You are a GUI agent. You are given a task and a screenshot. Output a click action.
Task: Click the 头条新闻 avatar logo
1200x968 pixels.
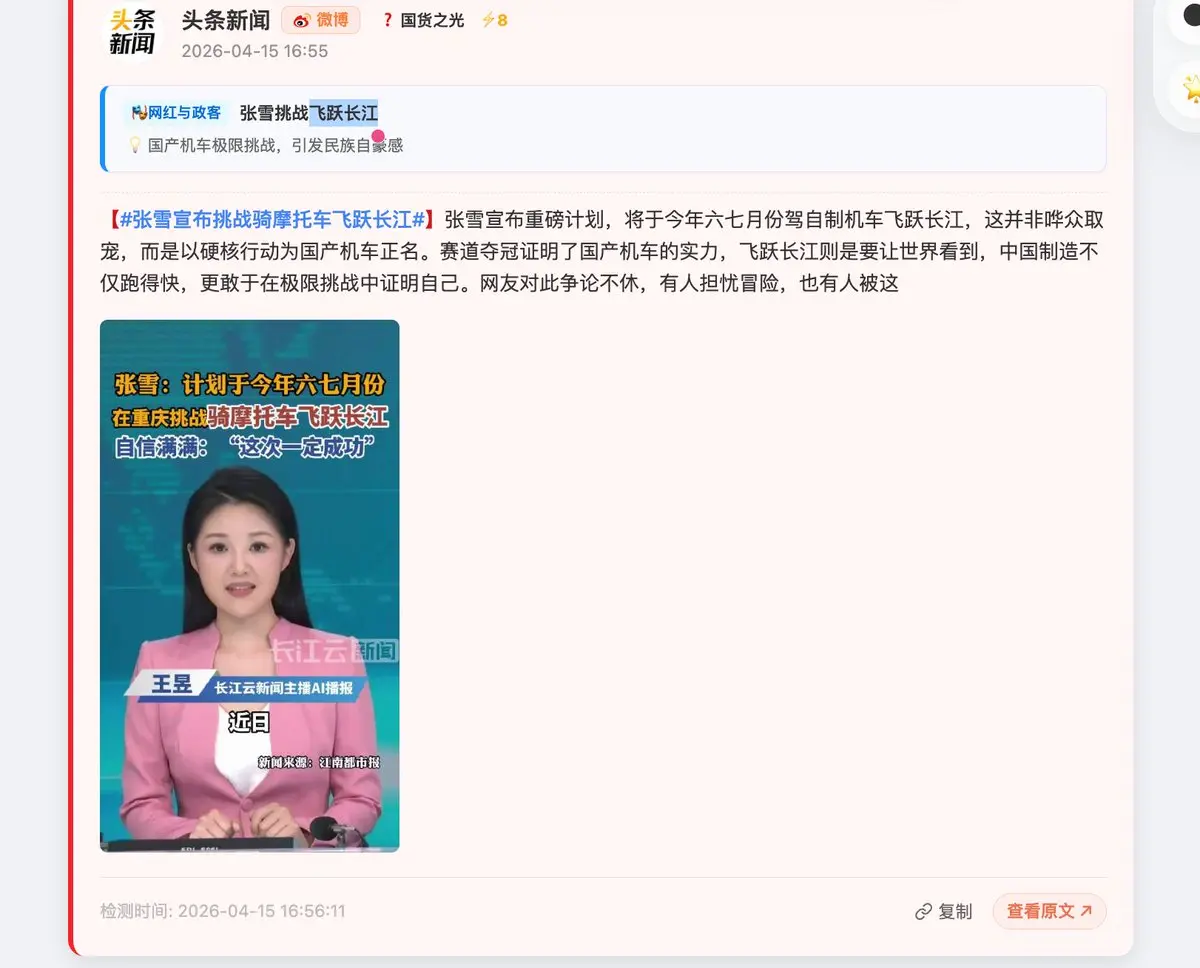pos(132,31)
